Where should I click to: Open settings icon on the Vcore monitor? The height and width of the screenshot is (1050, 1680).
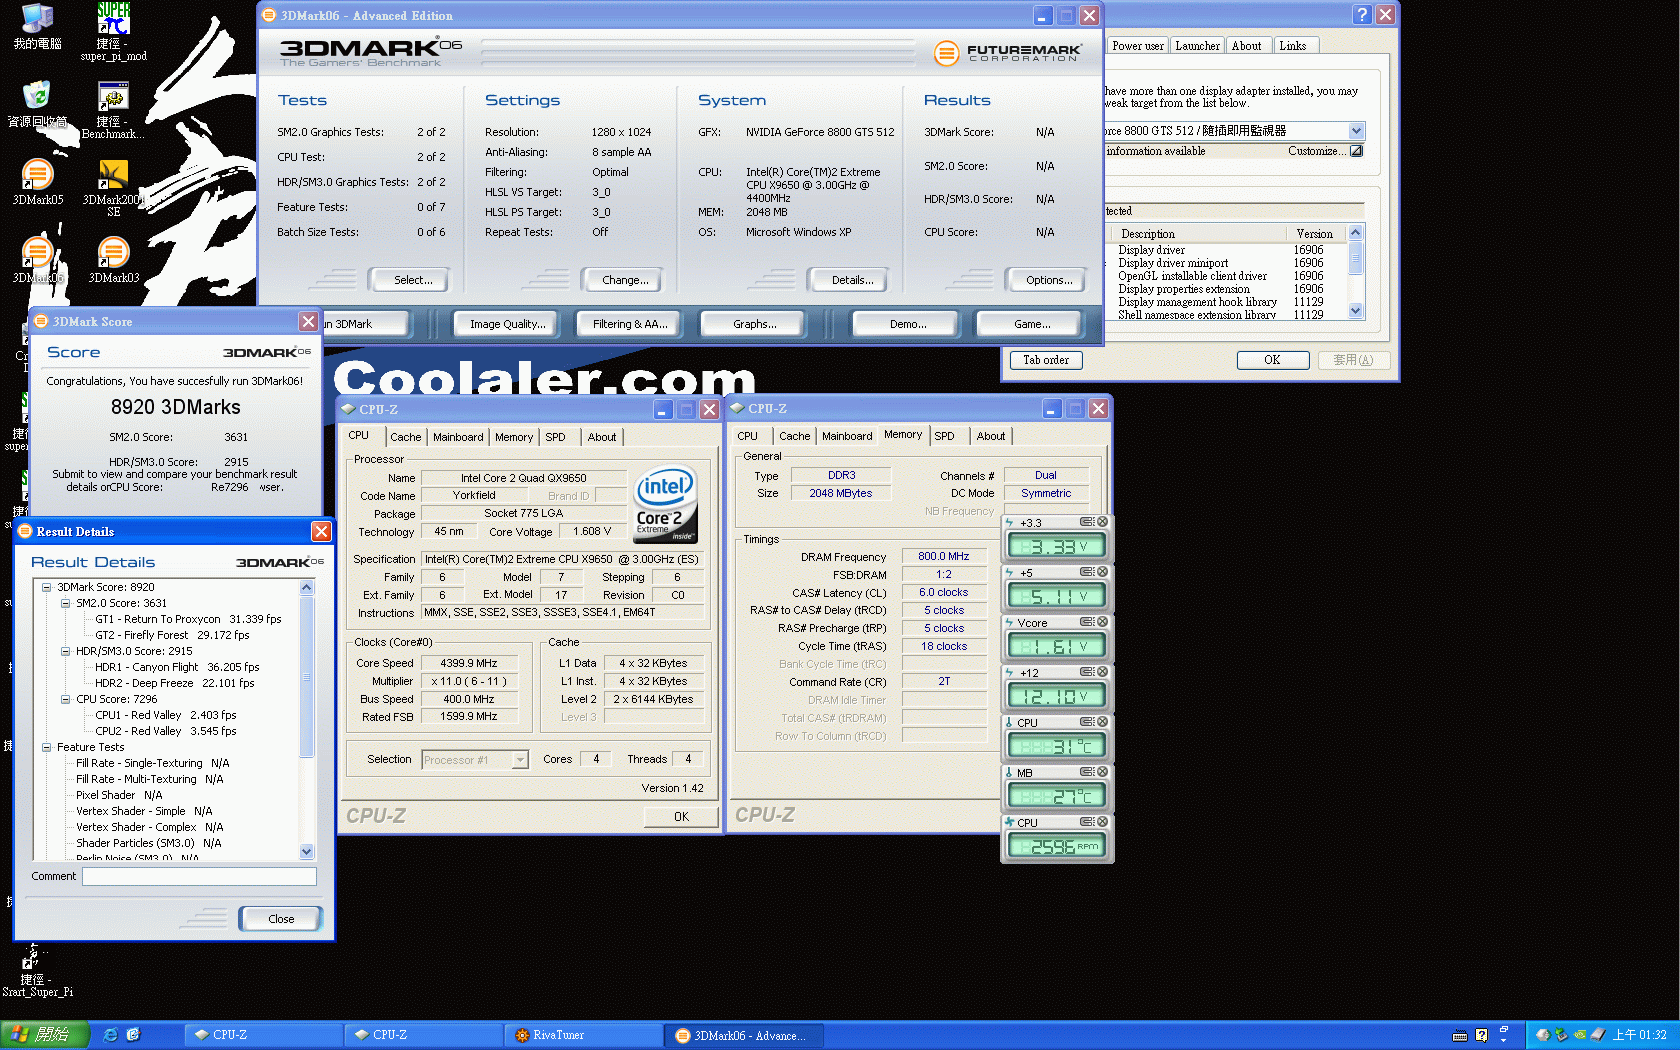pyautogui.click(x=1086, y=622)
